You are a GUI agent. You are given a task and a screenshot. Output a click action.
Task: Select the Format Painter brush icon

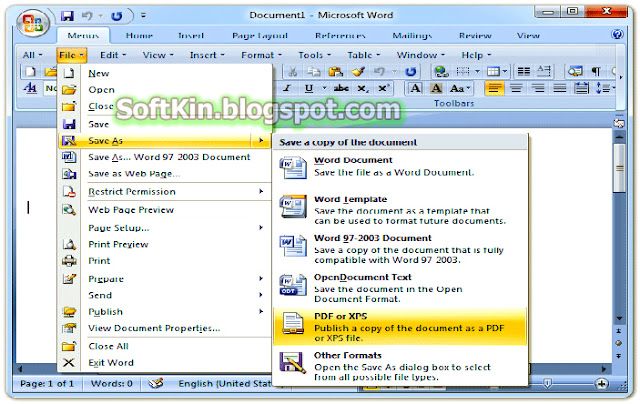tap(358, 72)
